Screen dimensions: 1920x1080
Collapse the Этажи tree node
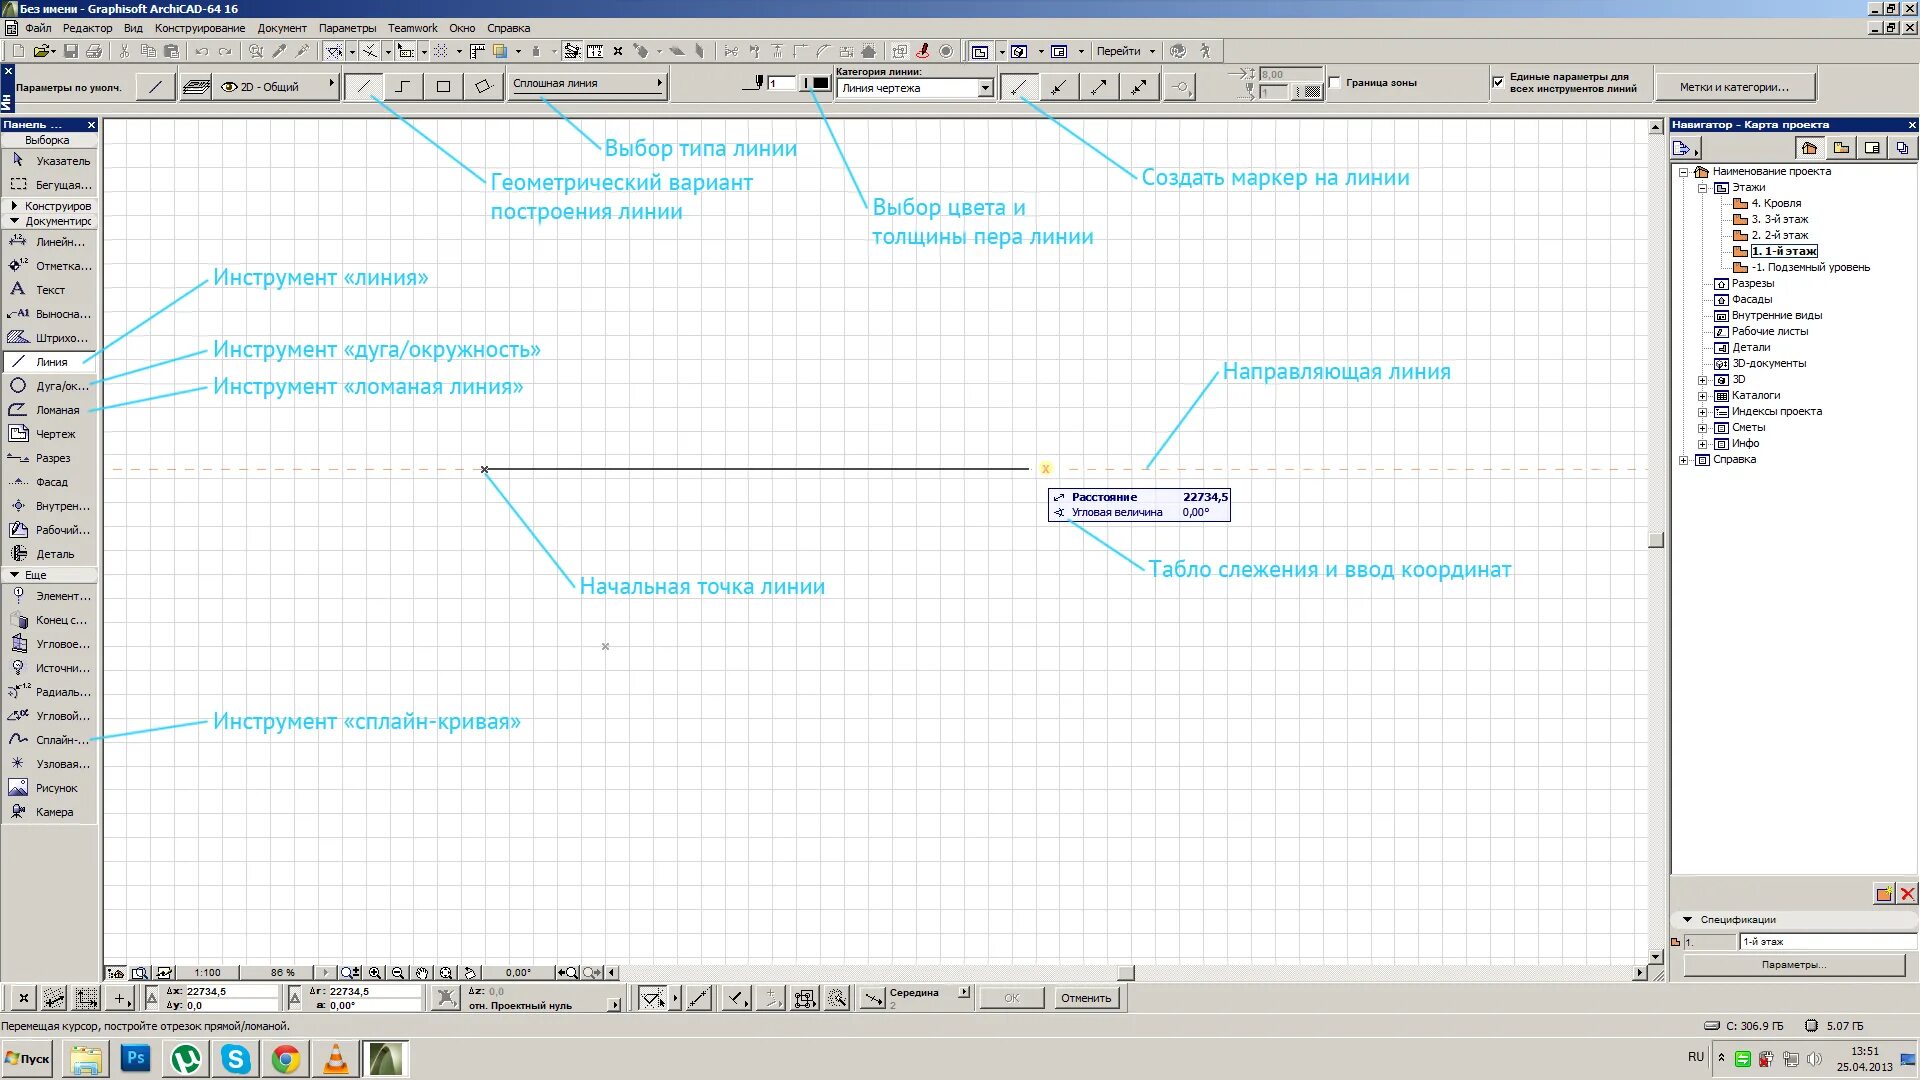pos(1702,188)
